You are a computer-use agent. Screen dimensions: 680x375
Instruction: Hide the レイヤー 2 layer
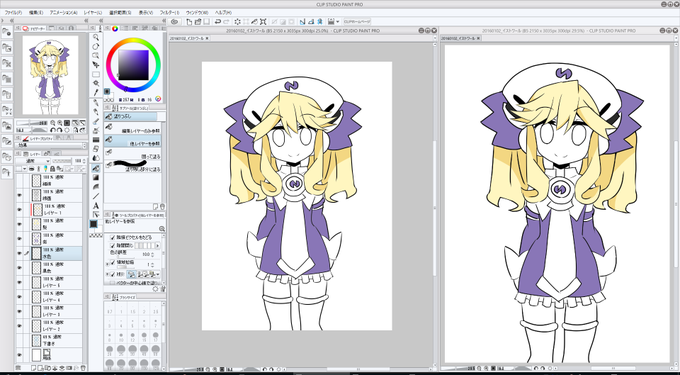19,326
